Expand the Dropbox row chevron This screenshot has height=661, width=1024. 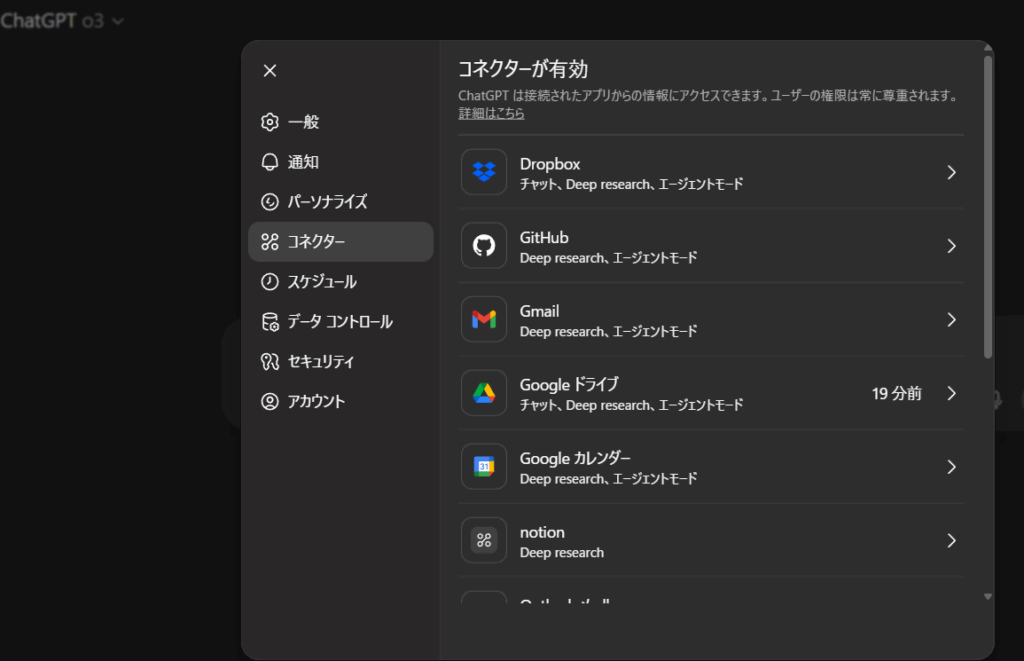[952, 172]
